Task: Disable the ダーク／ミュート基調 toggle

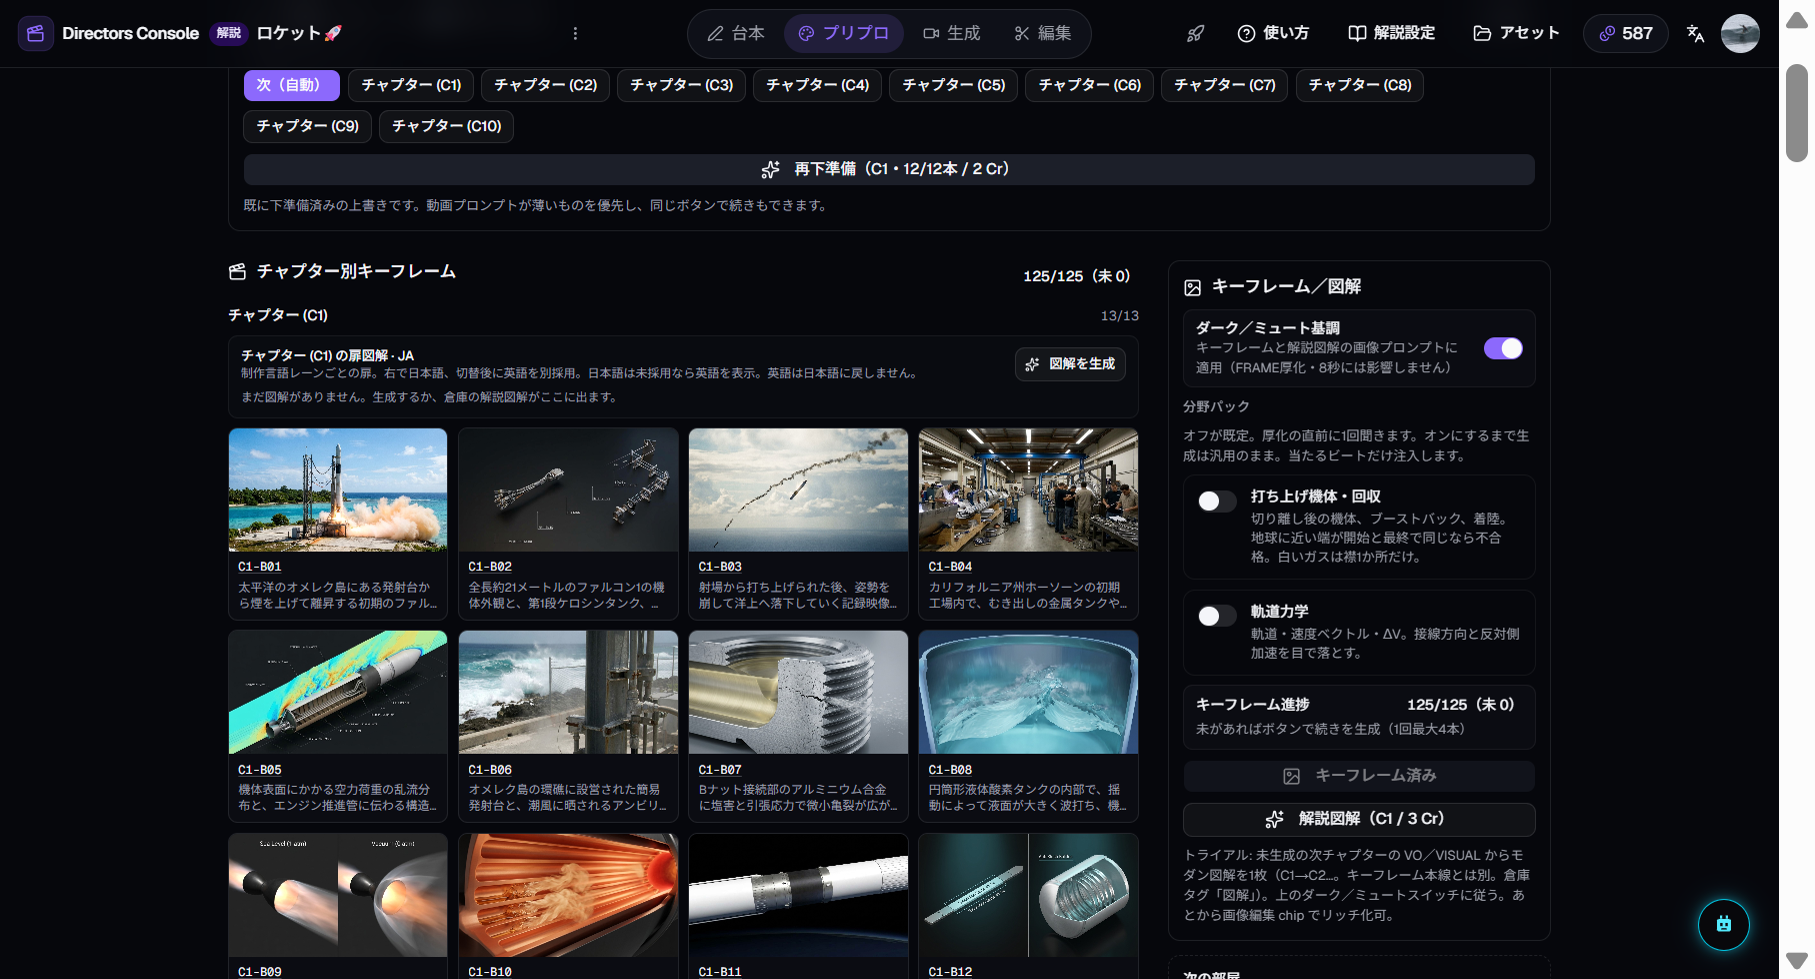Action: pyautogui.click(x=1503, y=348)
